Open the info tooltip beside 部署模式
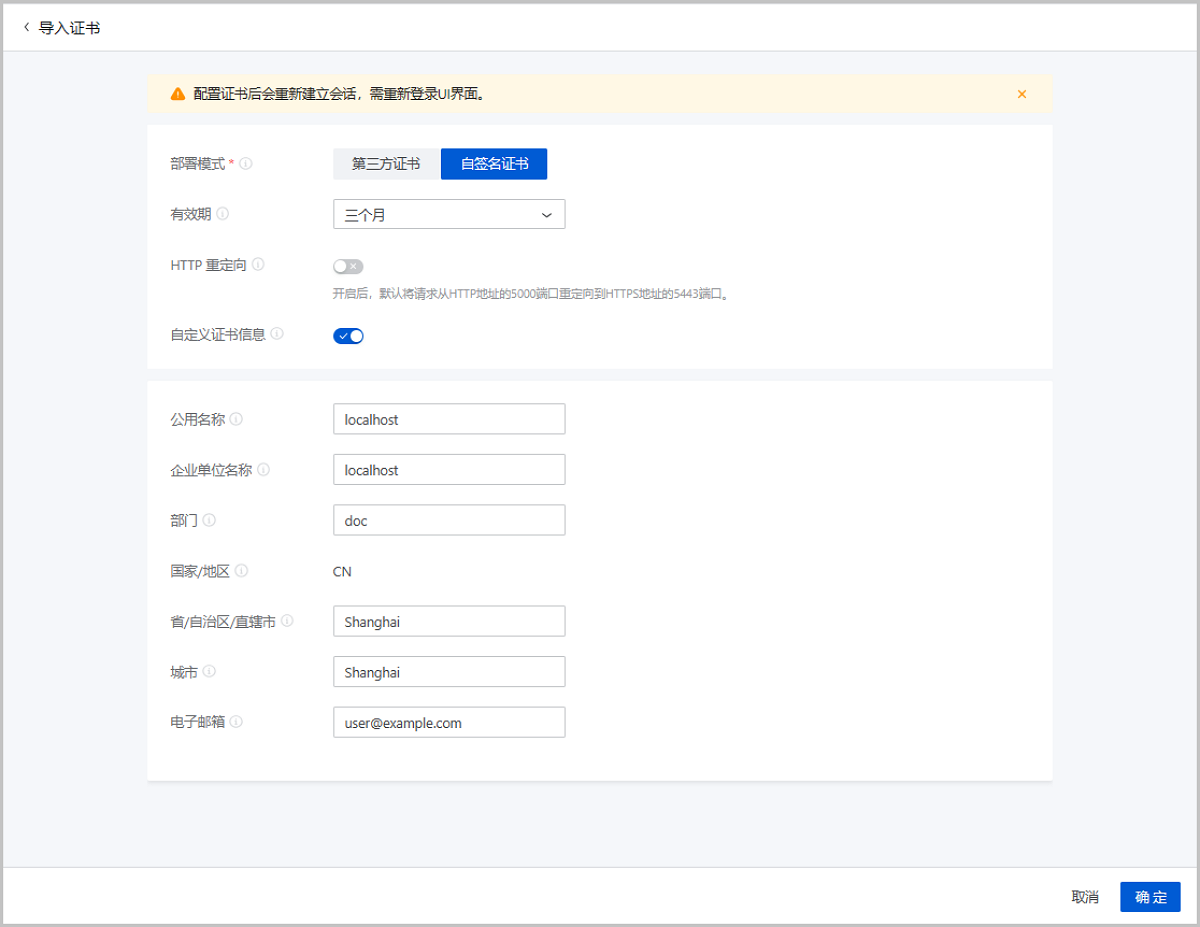The height and width of the screenshot is (927, 1200). (247, 163)
